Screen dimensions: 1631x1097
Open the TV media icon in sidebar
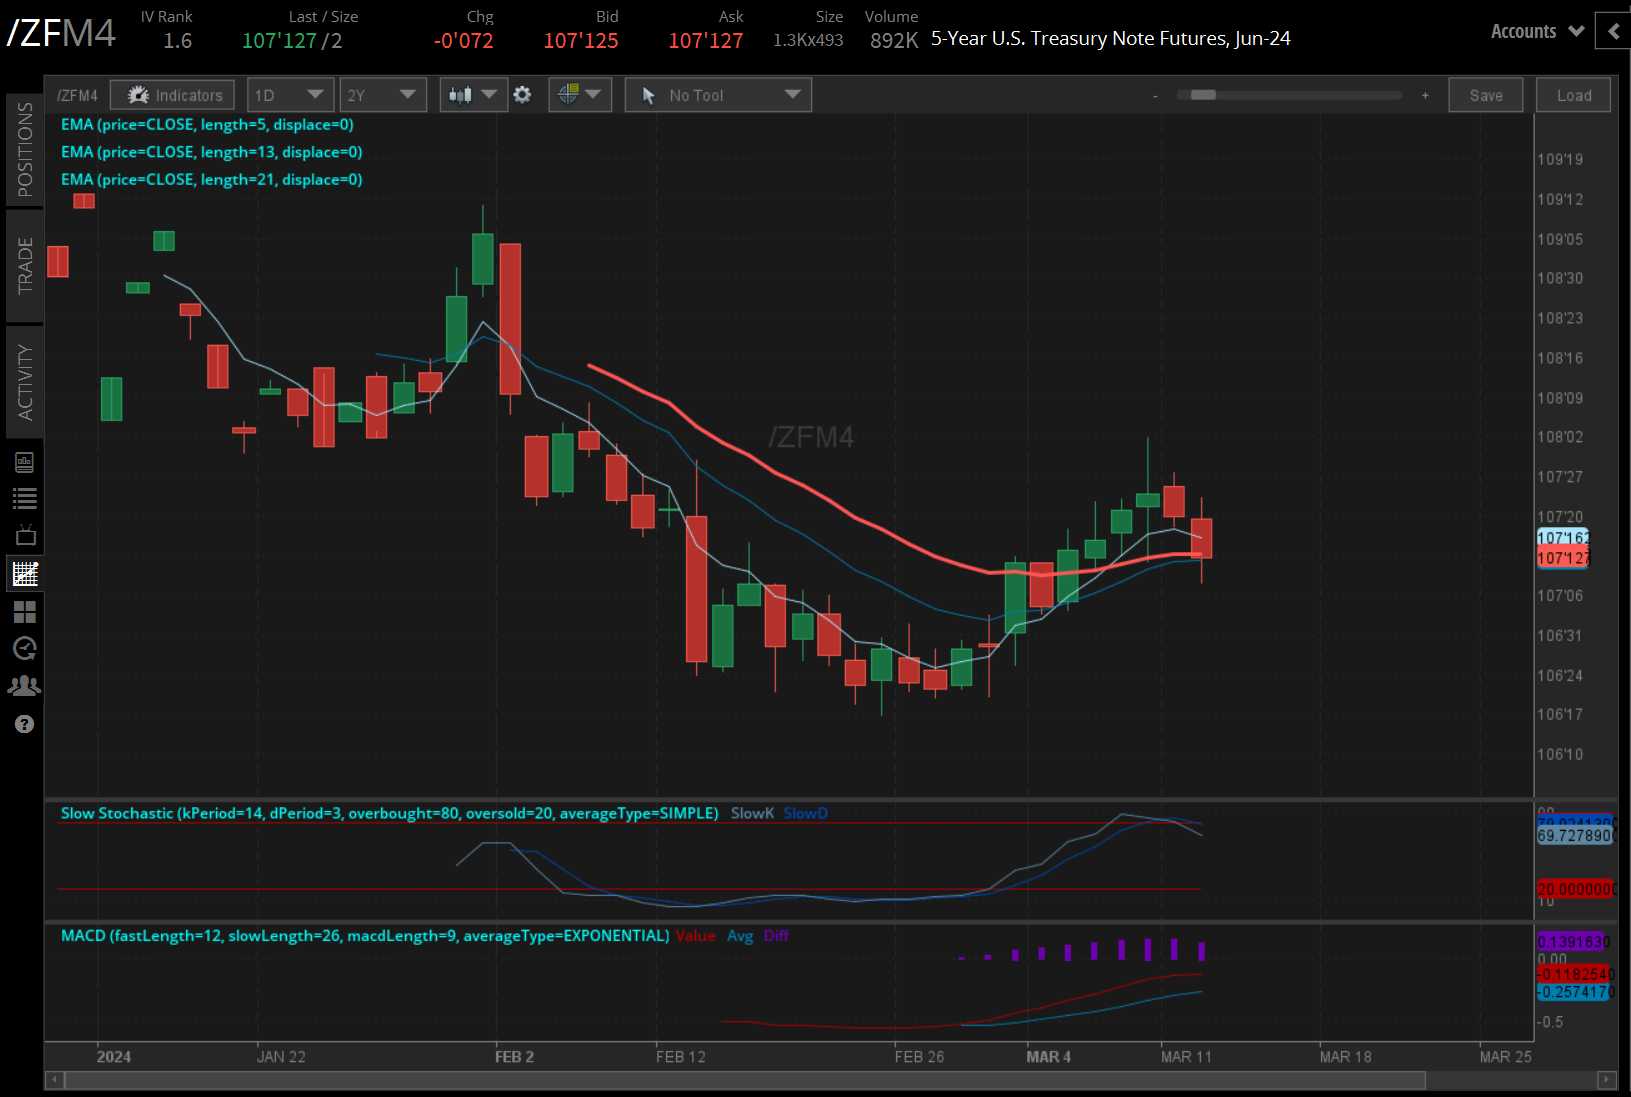click(24, 535)
